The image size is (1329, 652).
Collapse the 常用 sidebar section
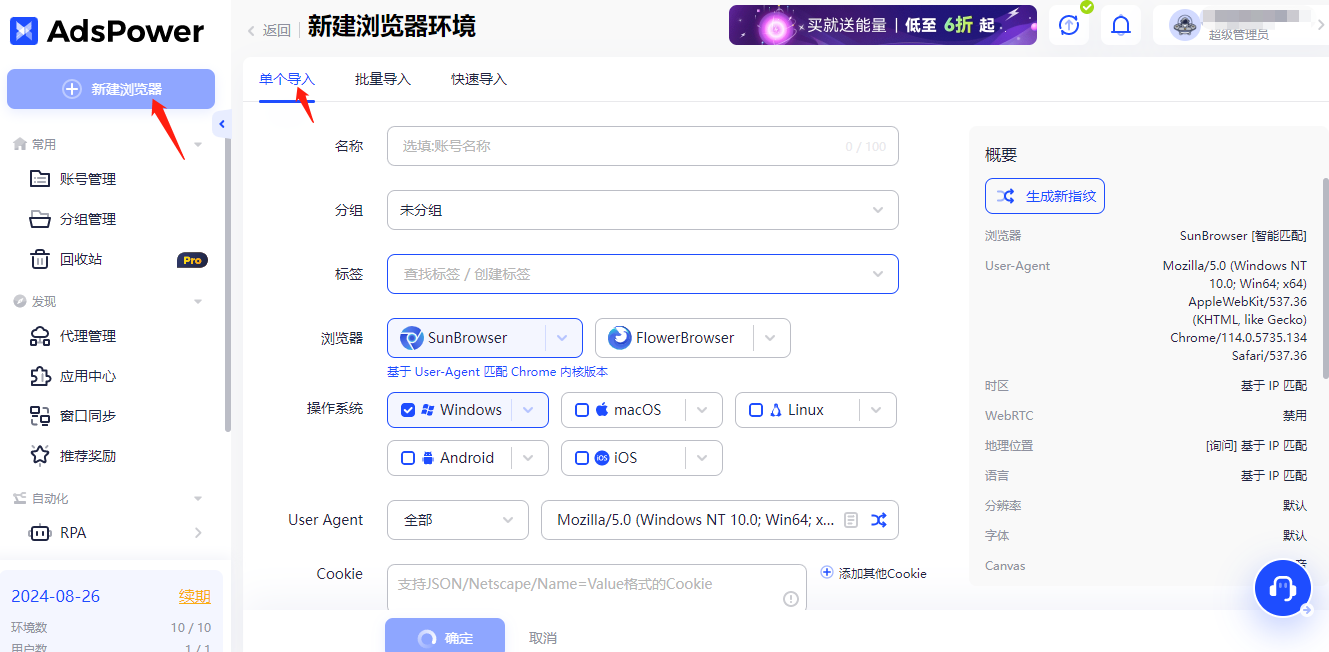point(198,145)
